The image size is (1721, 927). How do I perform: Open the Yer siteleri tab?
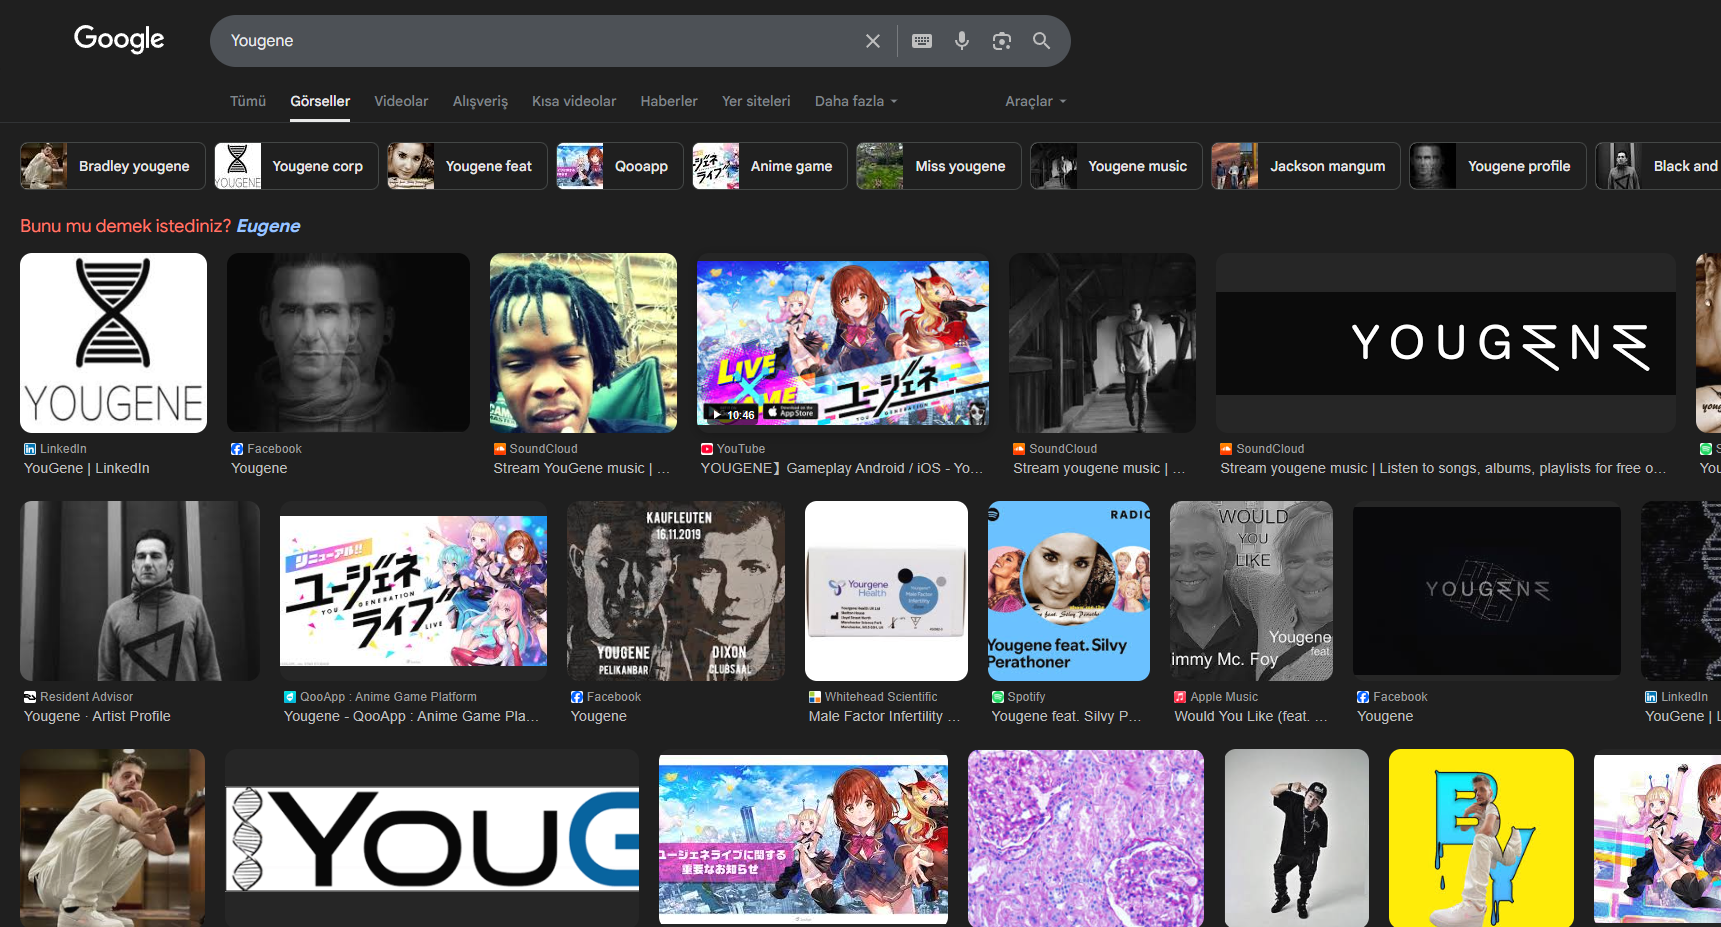[x=756, y=101]
